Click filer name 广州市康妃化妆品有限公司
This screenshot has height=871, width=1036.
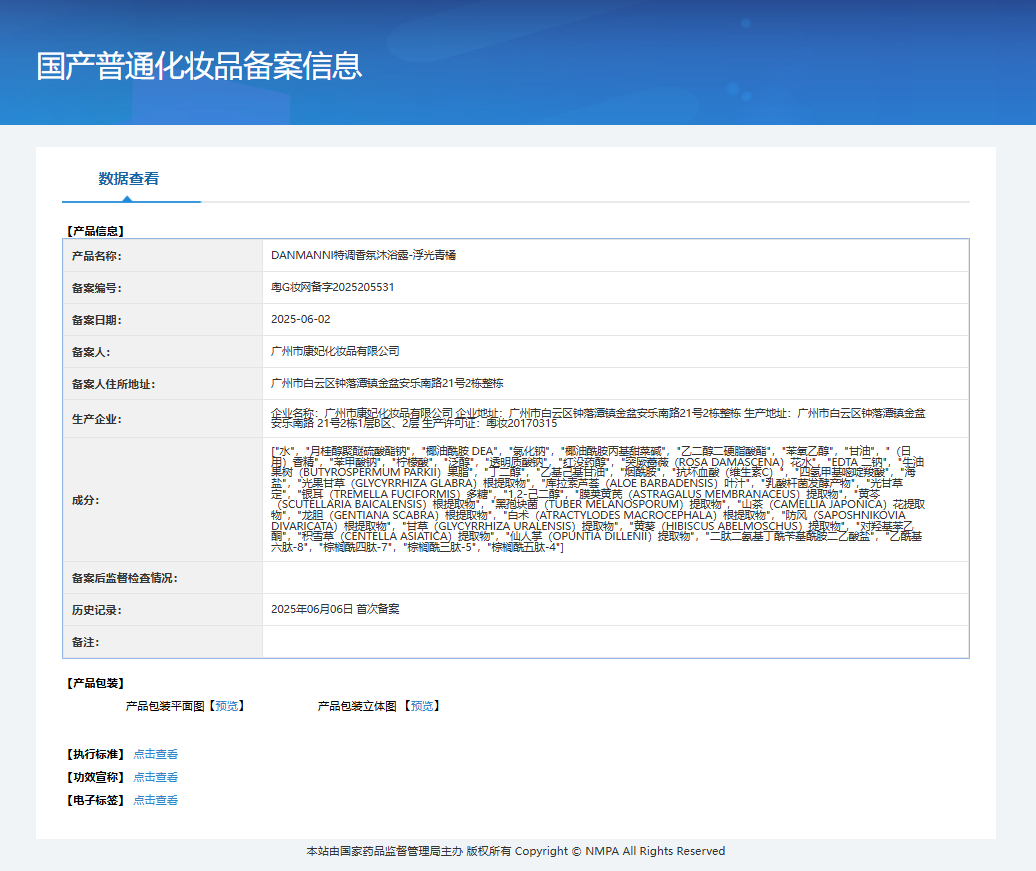click(x=335, y=351)
